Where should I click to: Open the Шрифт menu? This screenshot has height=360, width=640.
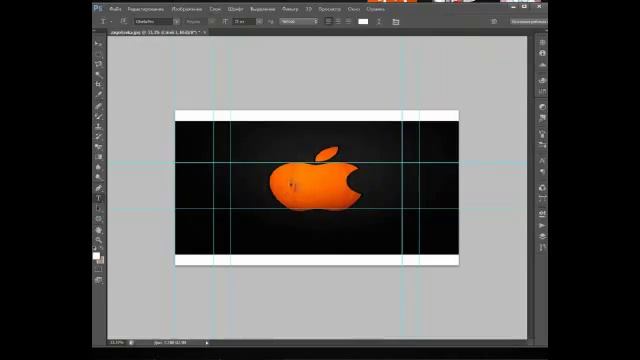point(235,9)
